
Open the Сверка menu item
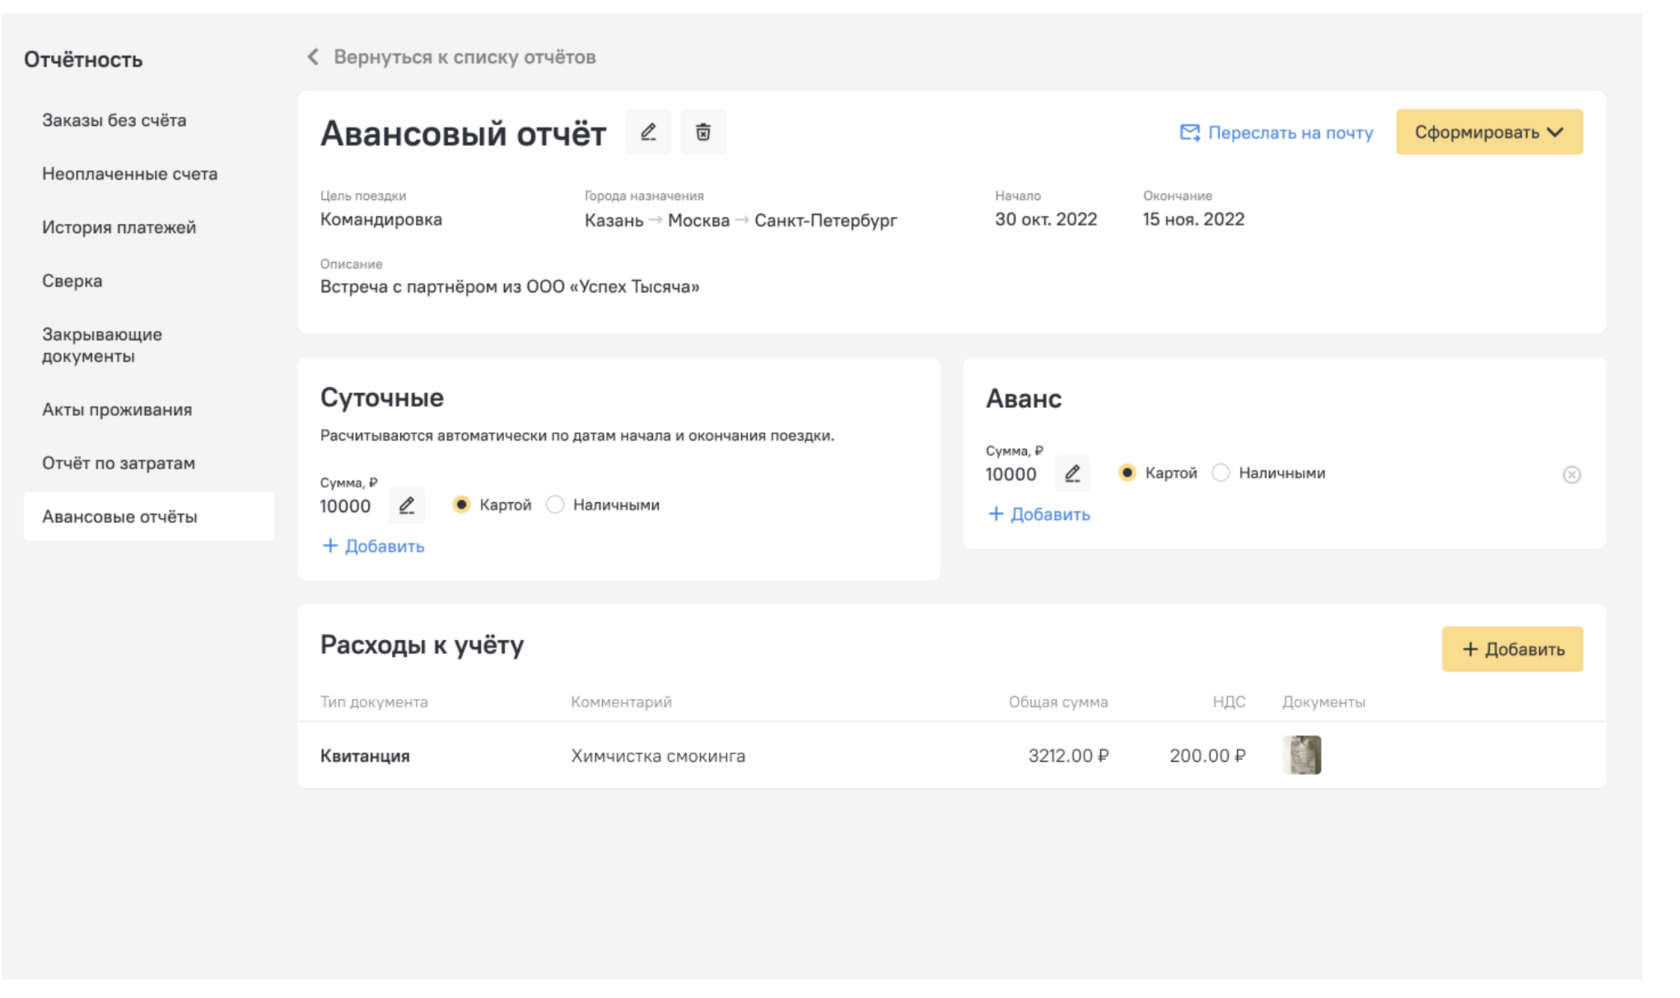tap(72, 281)
